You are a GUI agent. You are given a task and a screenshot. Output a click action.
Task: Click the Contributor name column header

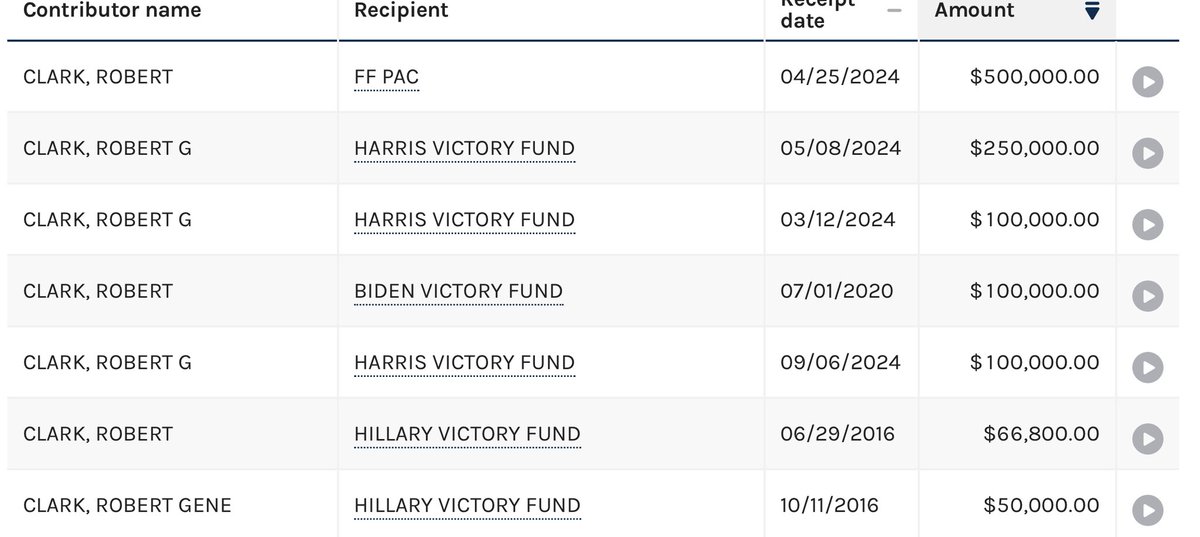112,11
